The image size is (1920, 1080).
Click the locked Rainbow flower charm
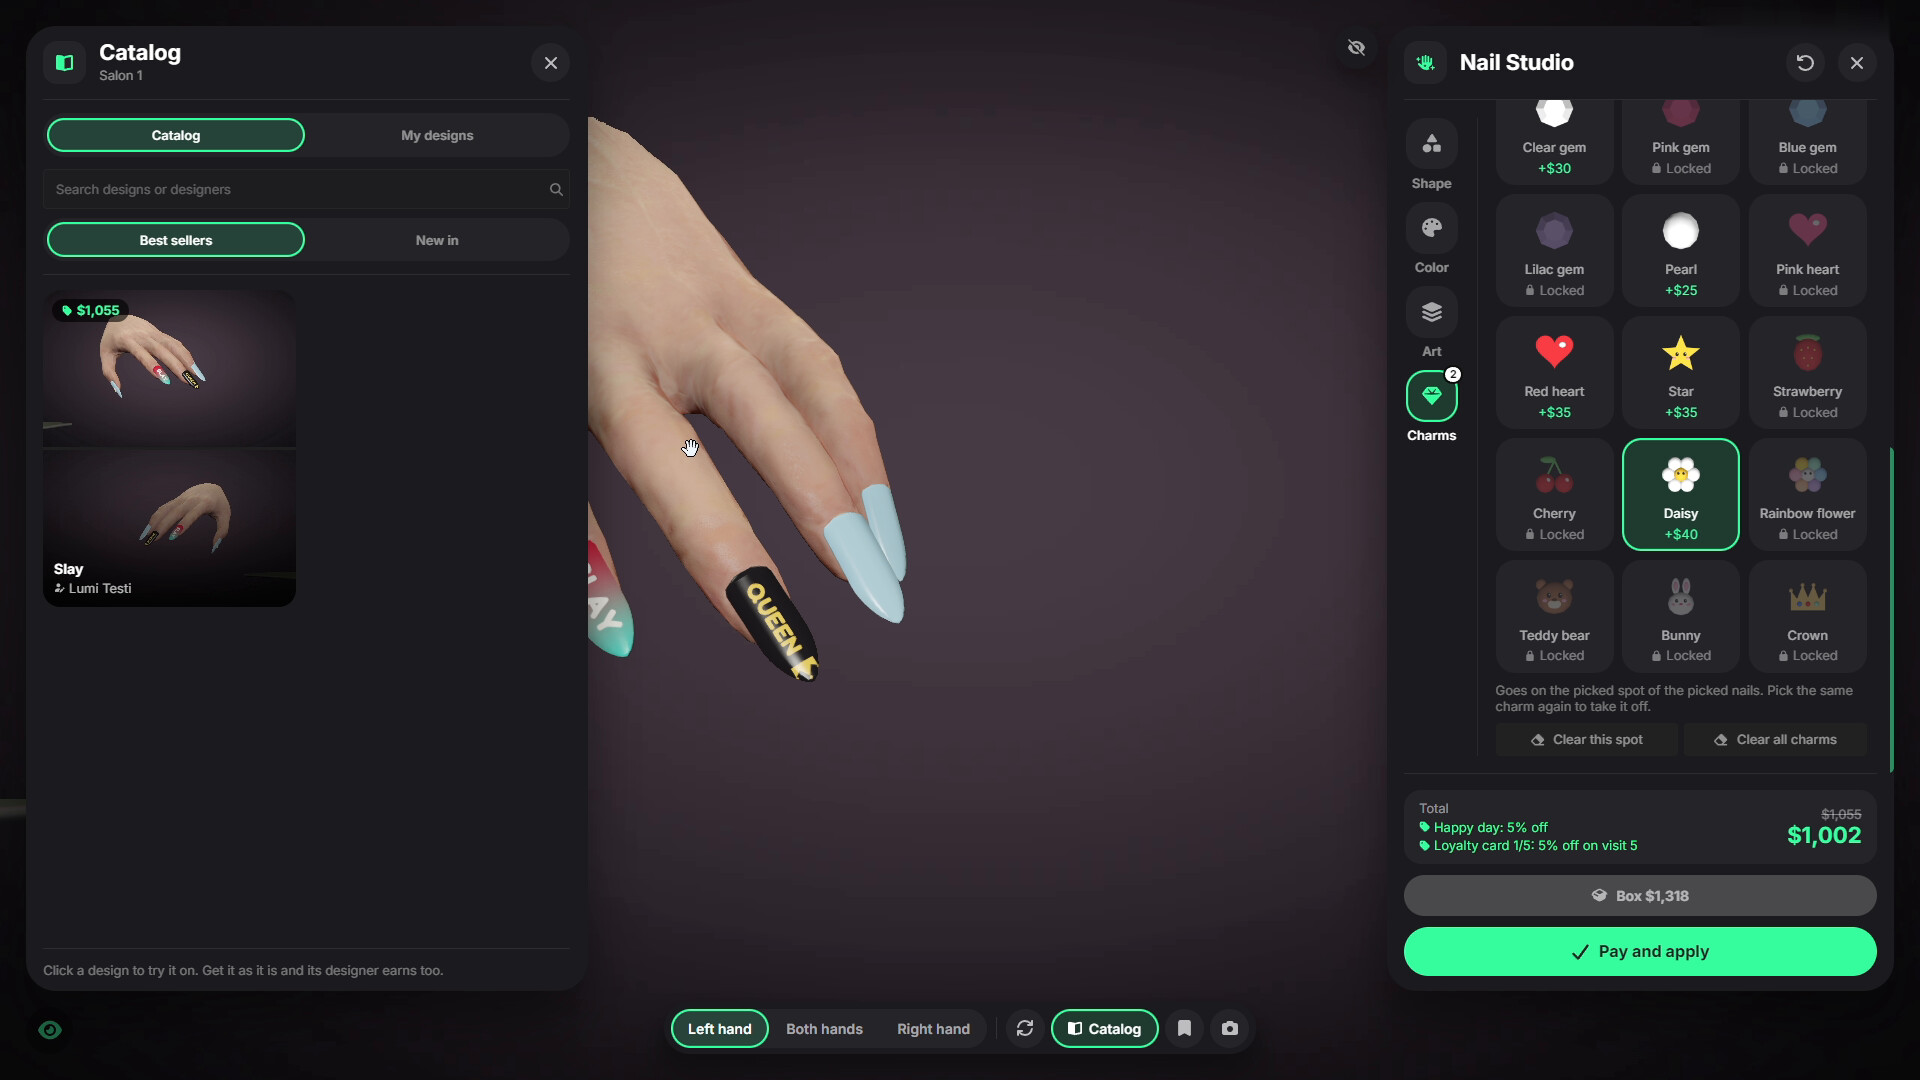[x=1807, y=494]
